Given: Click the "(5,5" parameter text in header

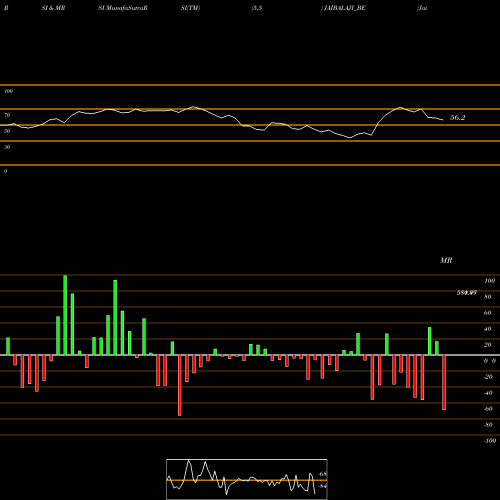Looking at the screenshot, I should tap(257, 8).
